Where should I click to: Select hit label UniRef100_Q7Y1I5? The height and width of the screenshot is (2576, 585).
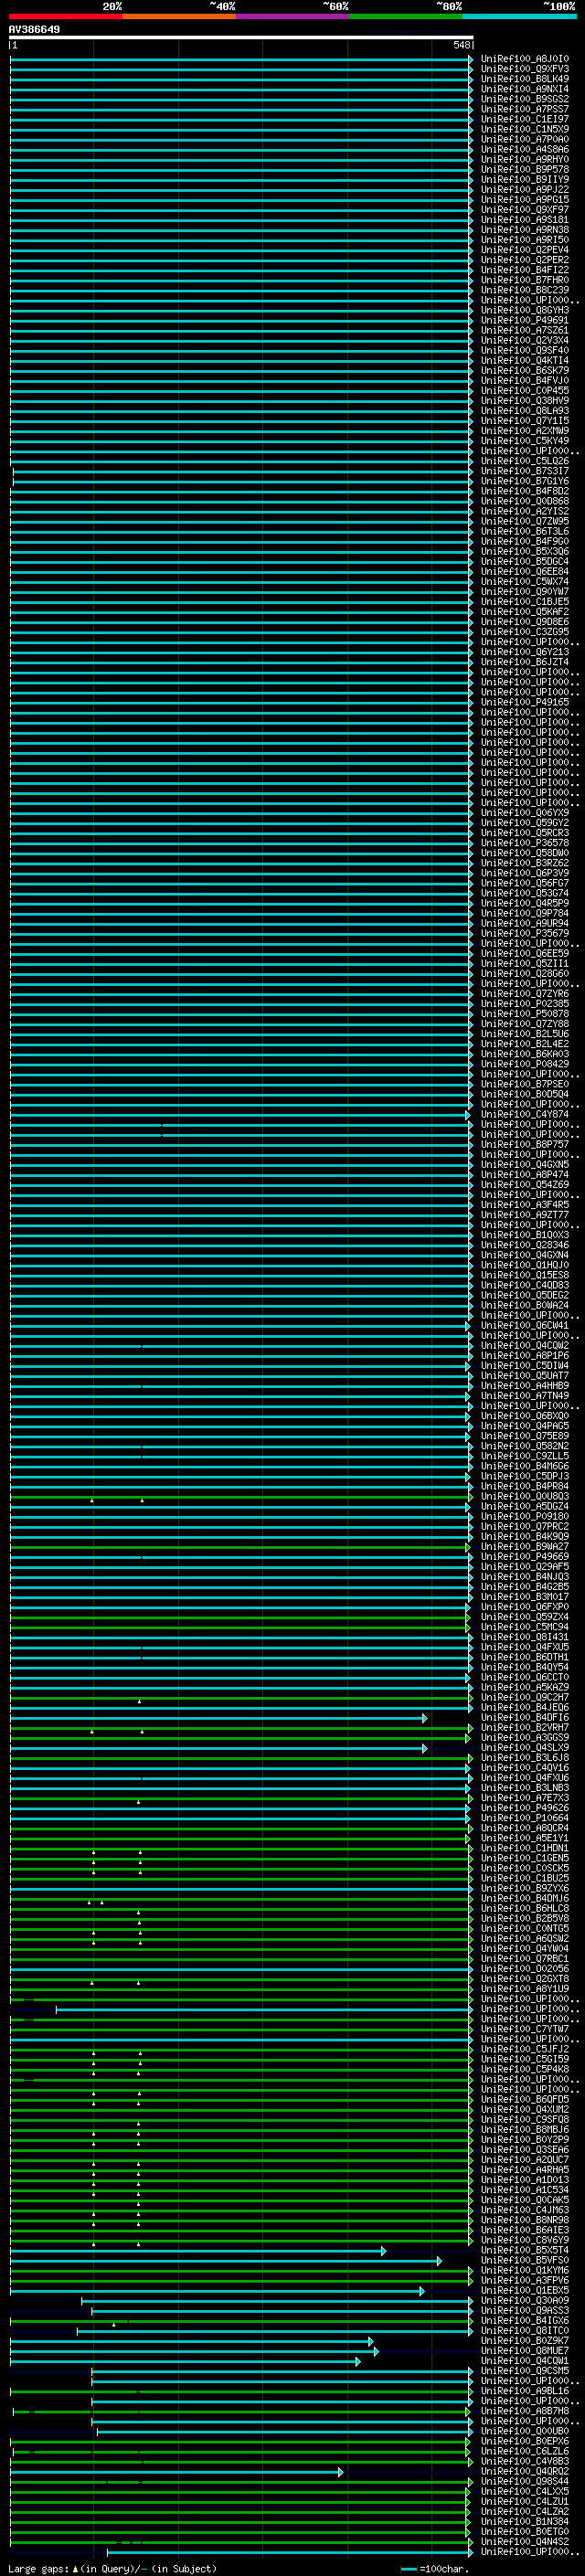click(525, 421)
